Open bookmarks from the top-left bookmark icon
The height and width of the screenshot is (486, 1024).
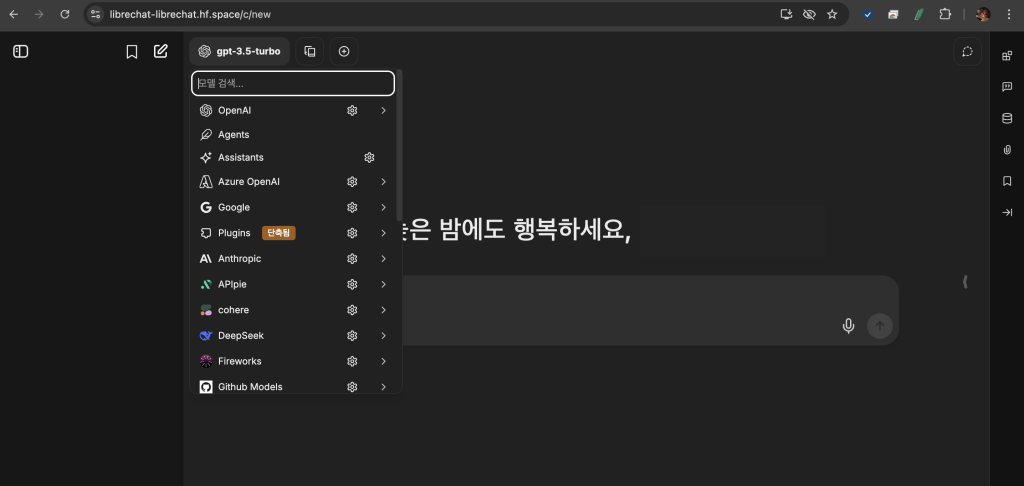pos(132,52)
